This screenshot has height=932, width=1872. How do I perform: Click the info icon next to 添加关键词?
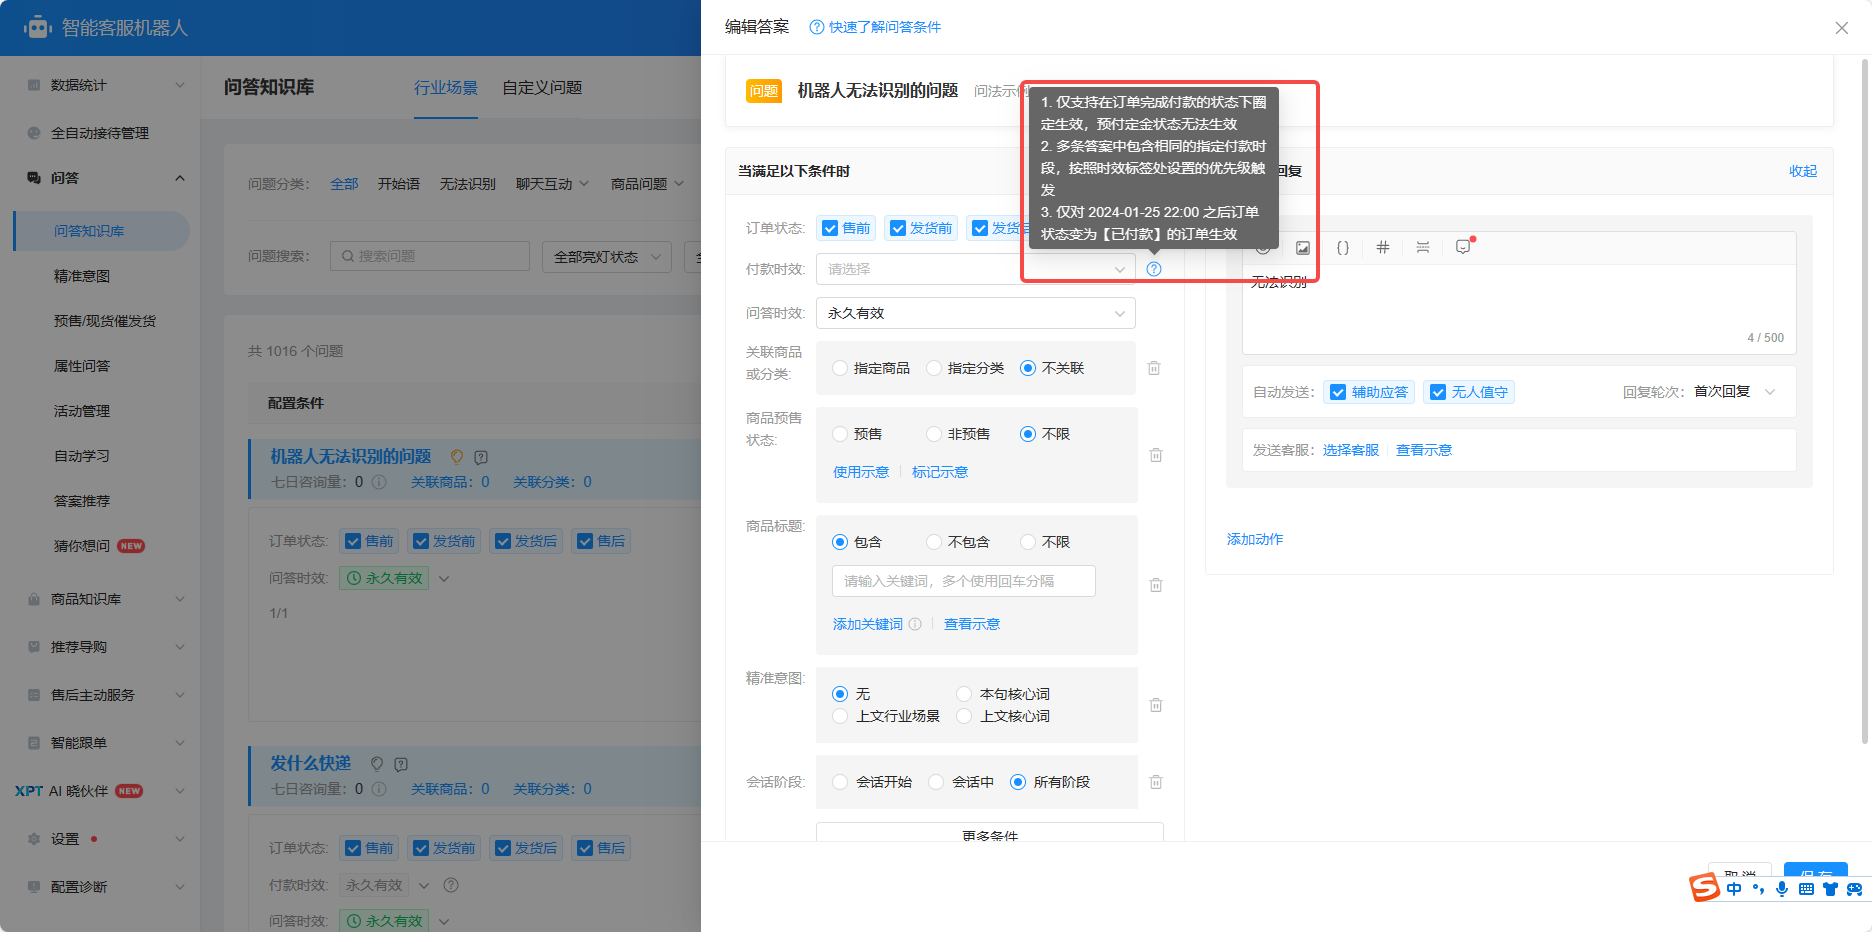tap(915, 624)
